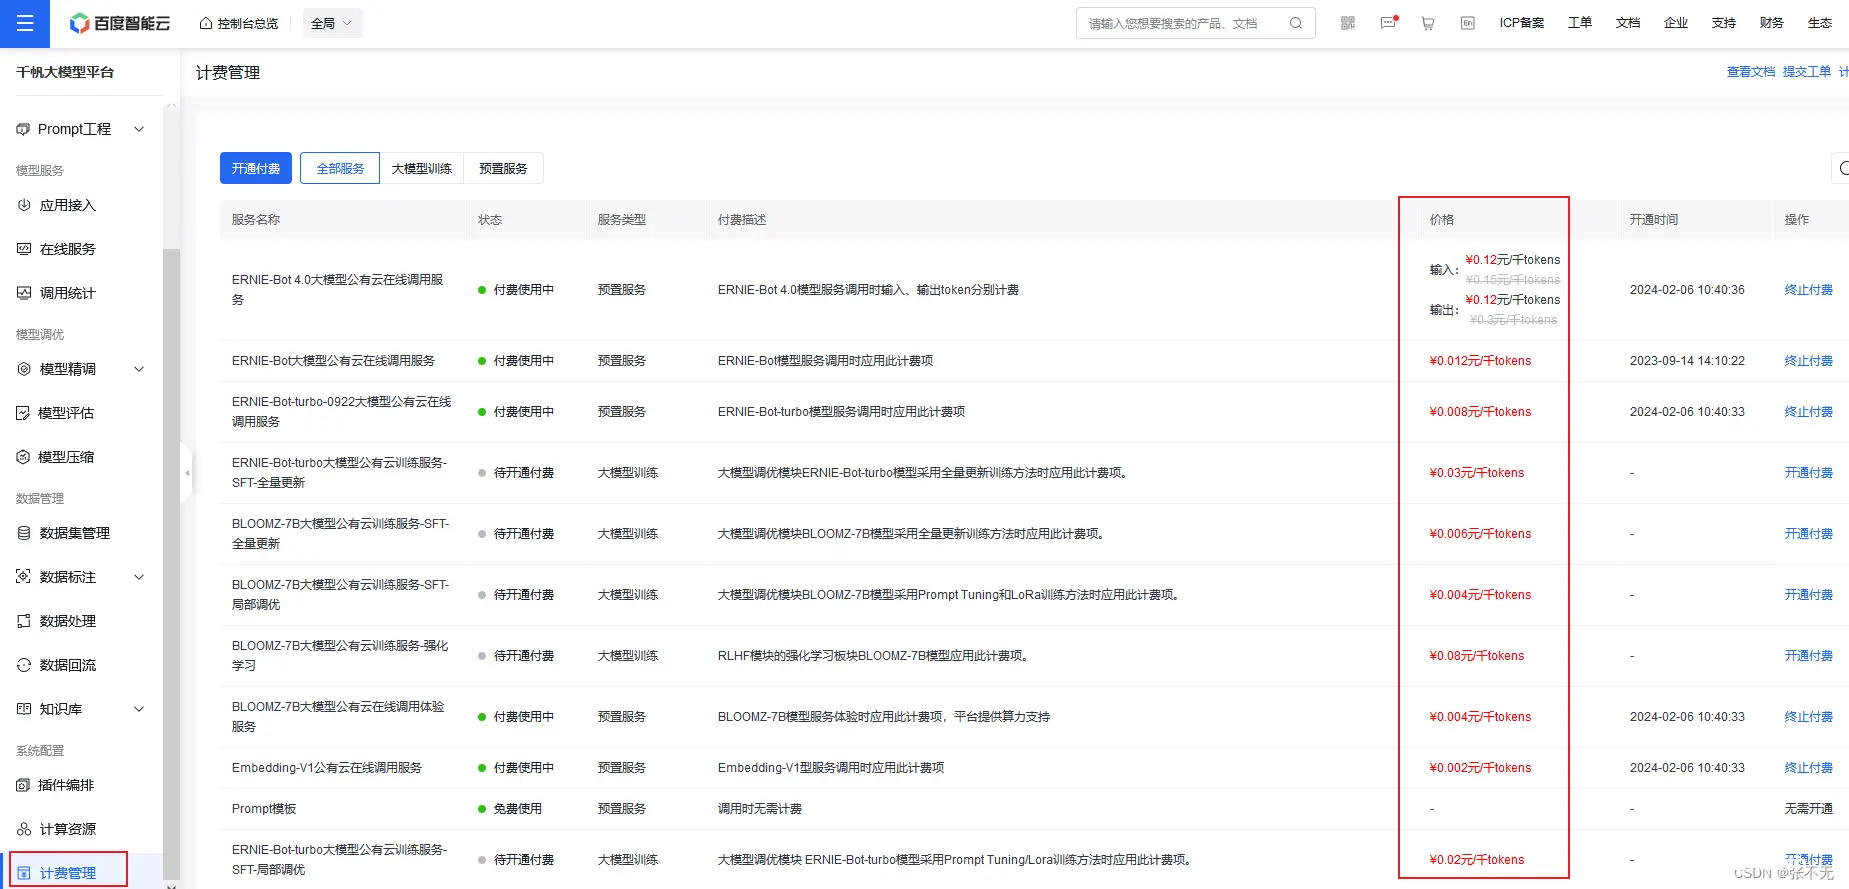Open the 生态 top menu item
Image resolution: width=1849 pixels, height=889 pixels.
tap(1820, 23)
